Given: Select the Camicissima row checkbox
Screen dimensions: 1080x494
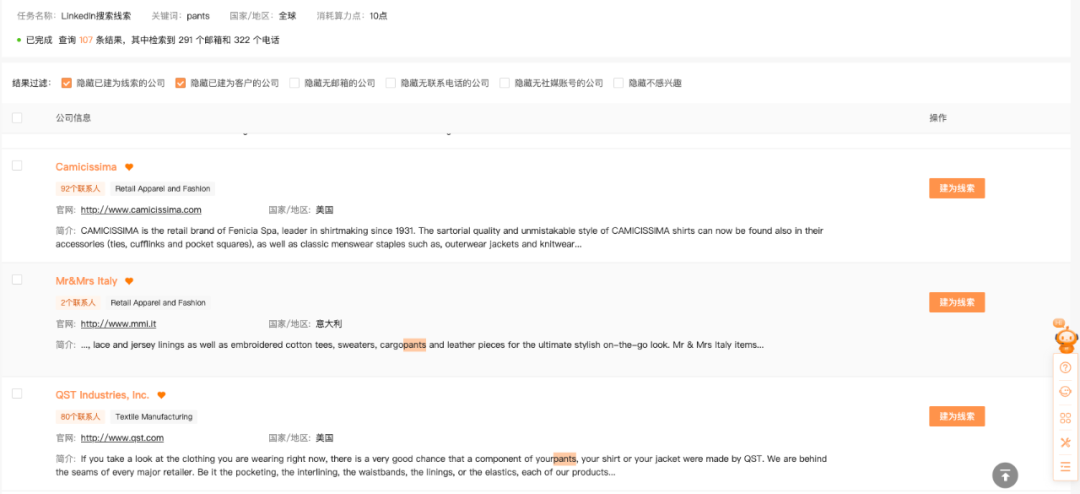Looking at the screenshot, I should (x=17, y=165).
